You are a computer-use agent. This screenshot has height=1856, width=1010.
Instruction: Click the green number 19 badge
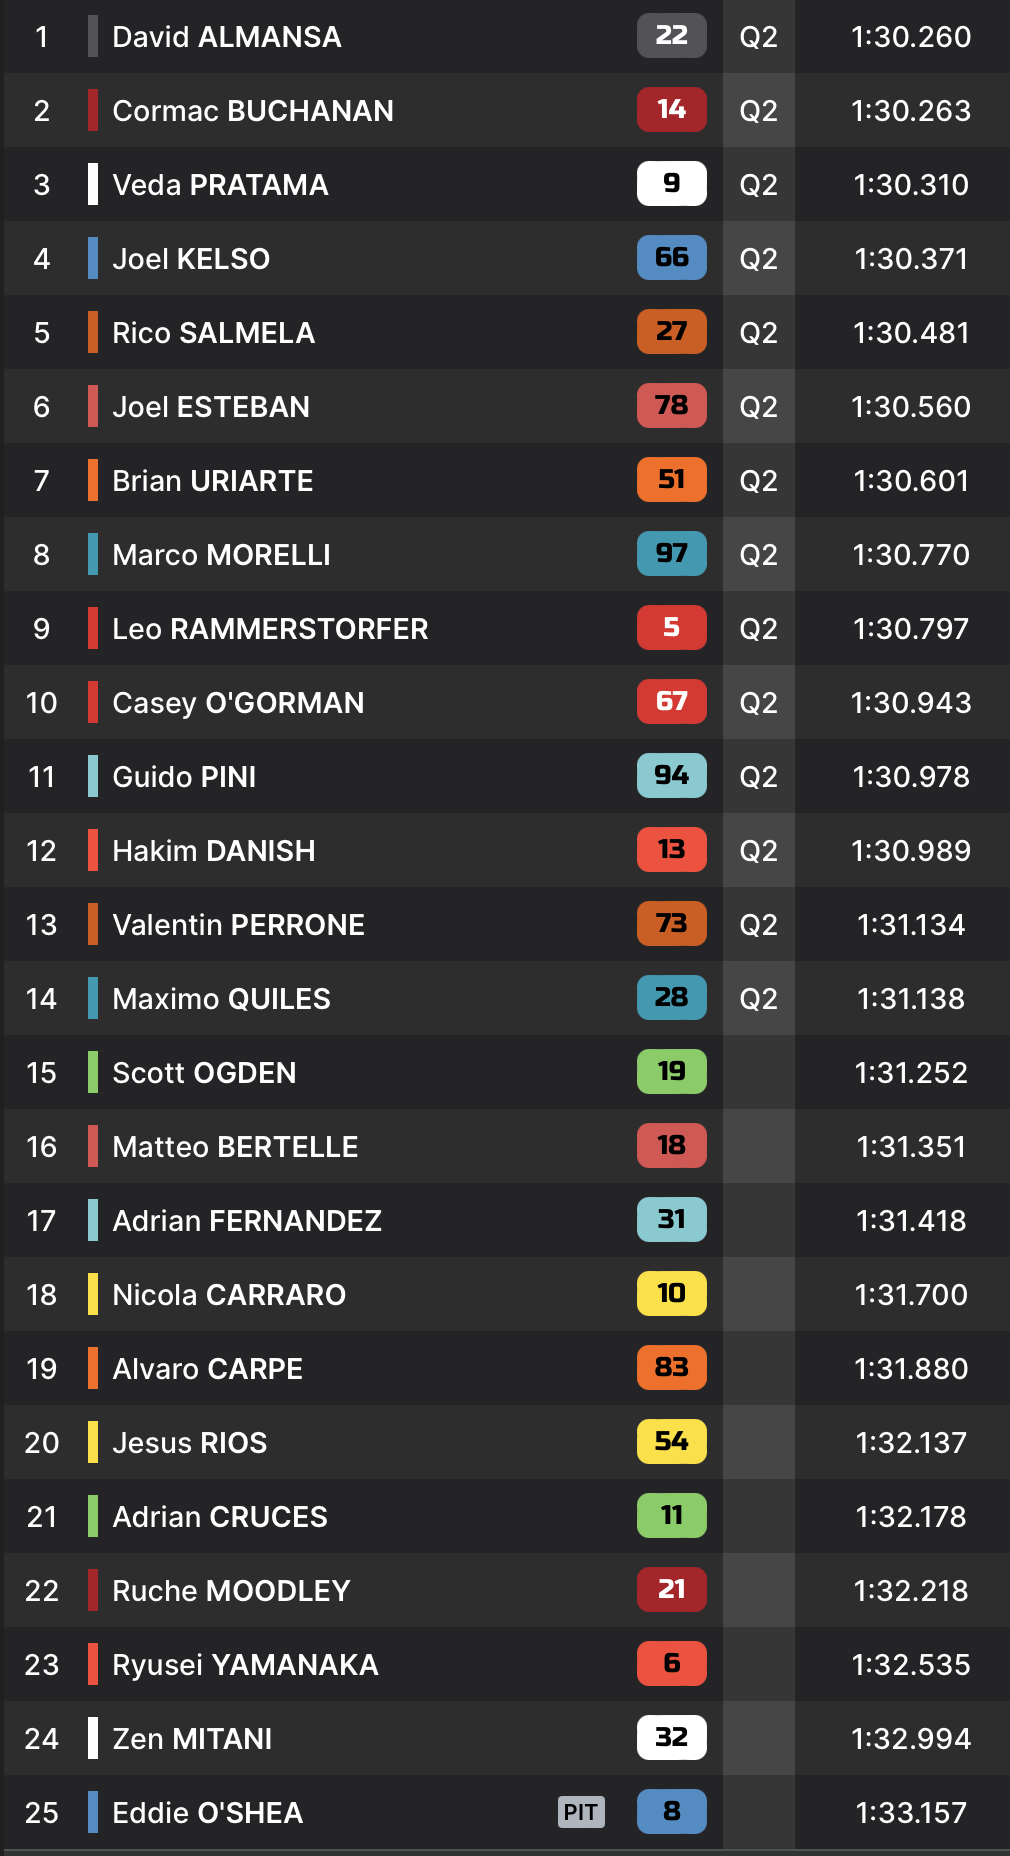pos(671,1072)
